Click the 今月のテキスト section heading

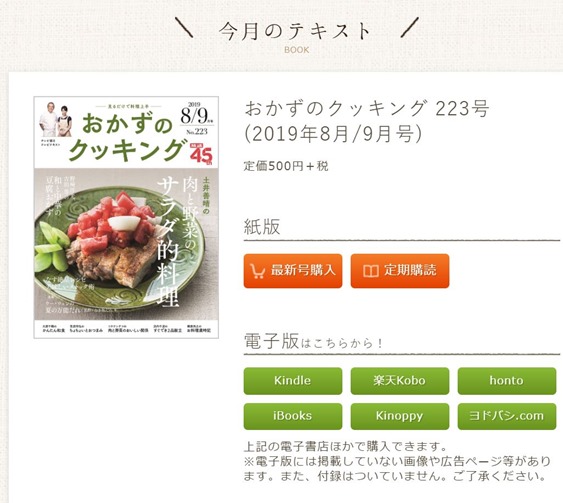295,31
